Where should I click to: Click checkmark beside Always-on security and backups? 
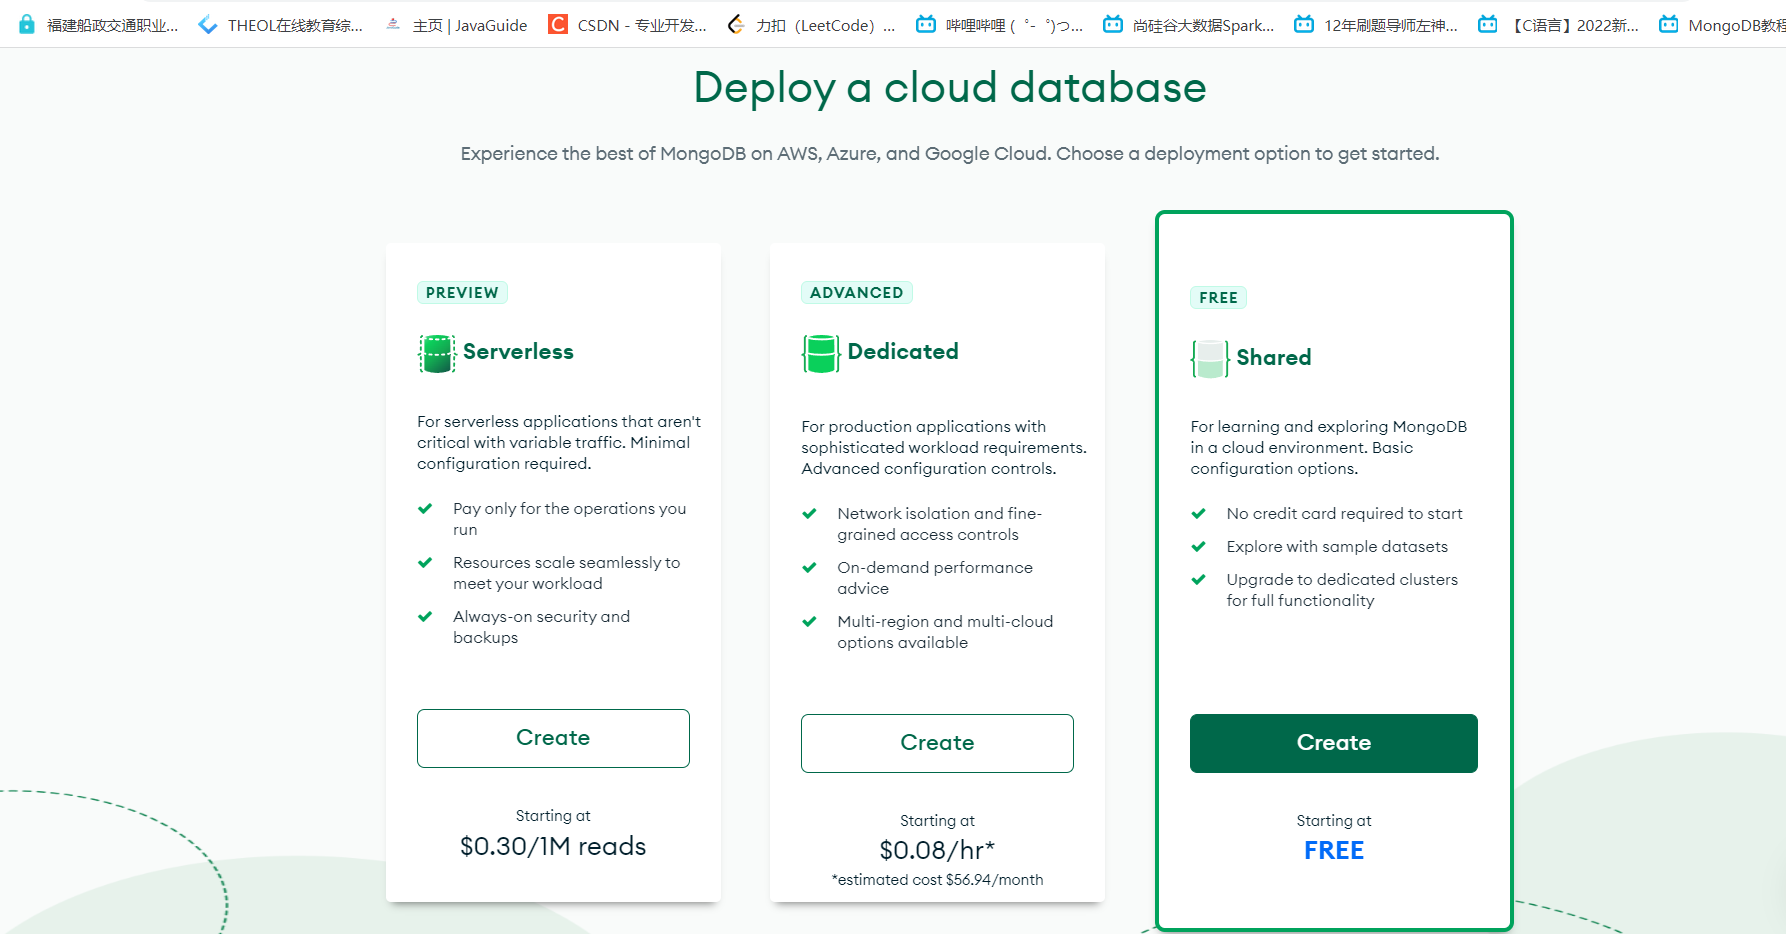click(x=425, y=616)
